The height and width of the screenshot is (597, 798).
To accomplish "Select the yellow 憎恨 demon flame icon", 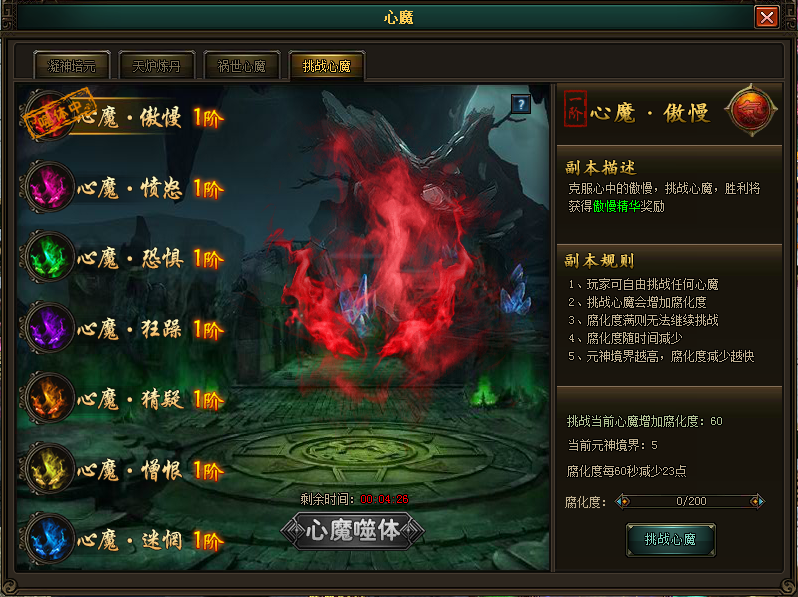I will point(49,469).
